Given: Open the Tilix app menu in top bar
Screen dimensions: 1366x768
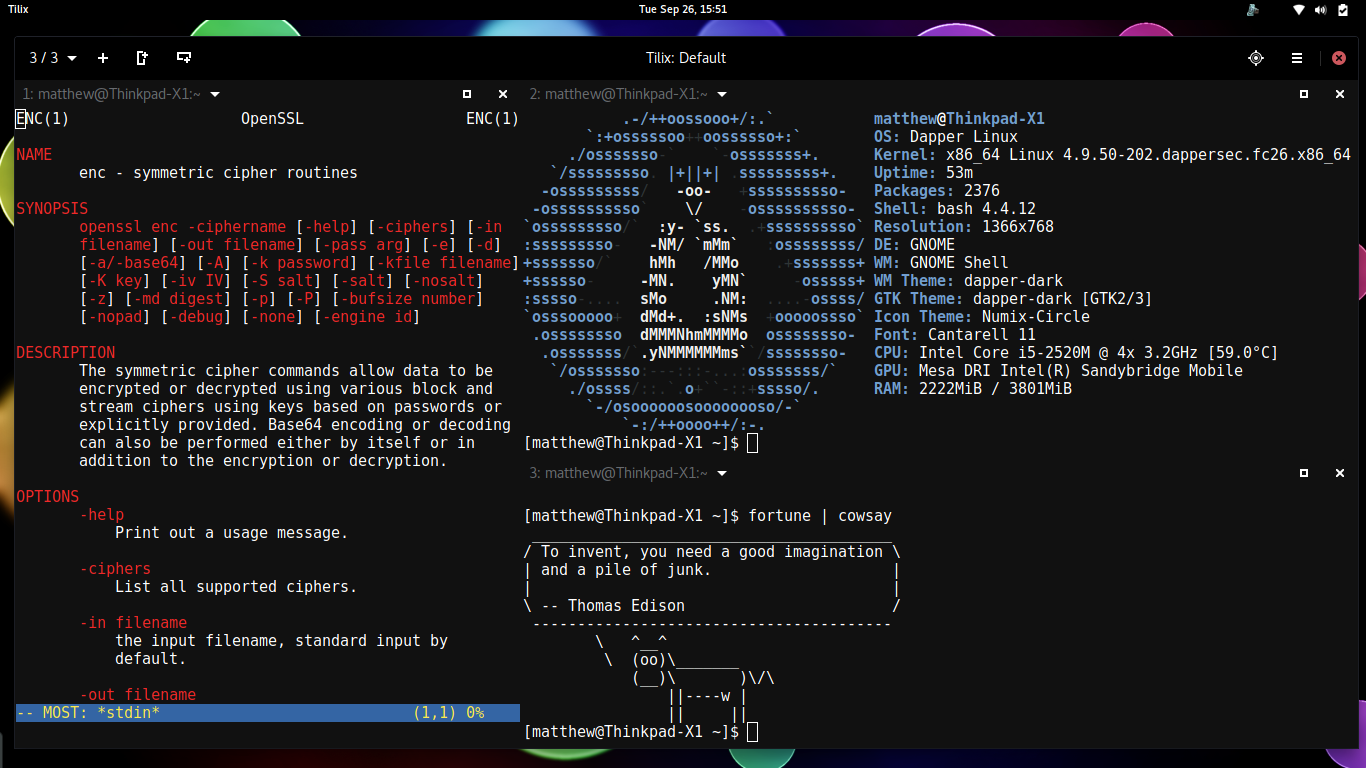Looking at the screenshot, I should click(x=18, y=9).
